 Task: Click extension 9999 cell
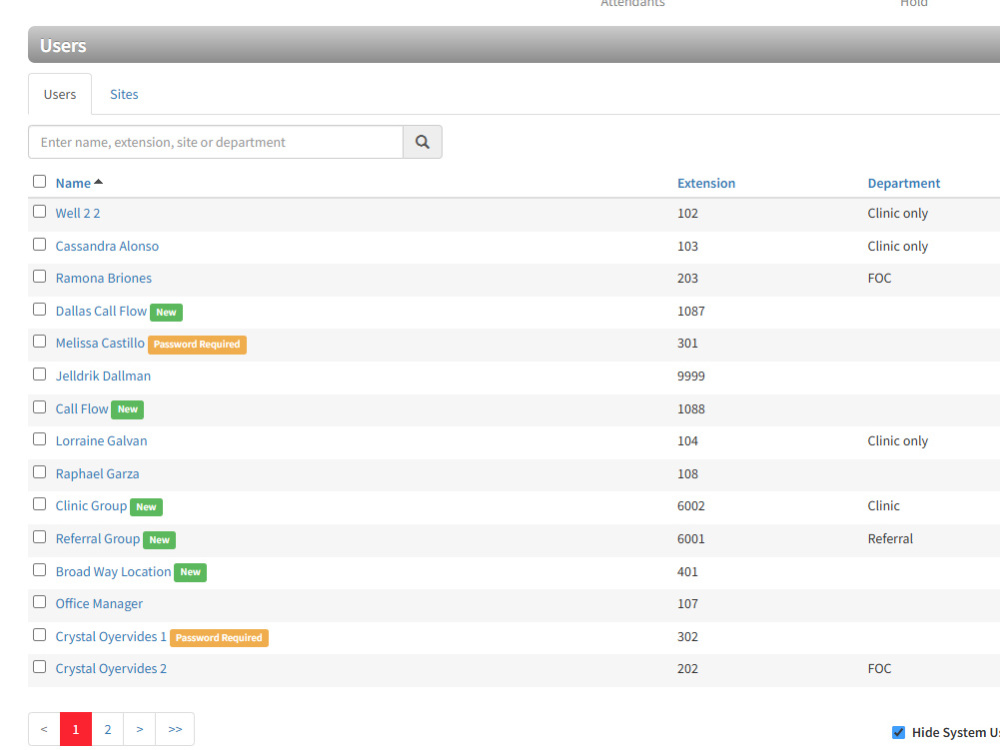[691, 376]
